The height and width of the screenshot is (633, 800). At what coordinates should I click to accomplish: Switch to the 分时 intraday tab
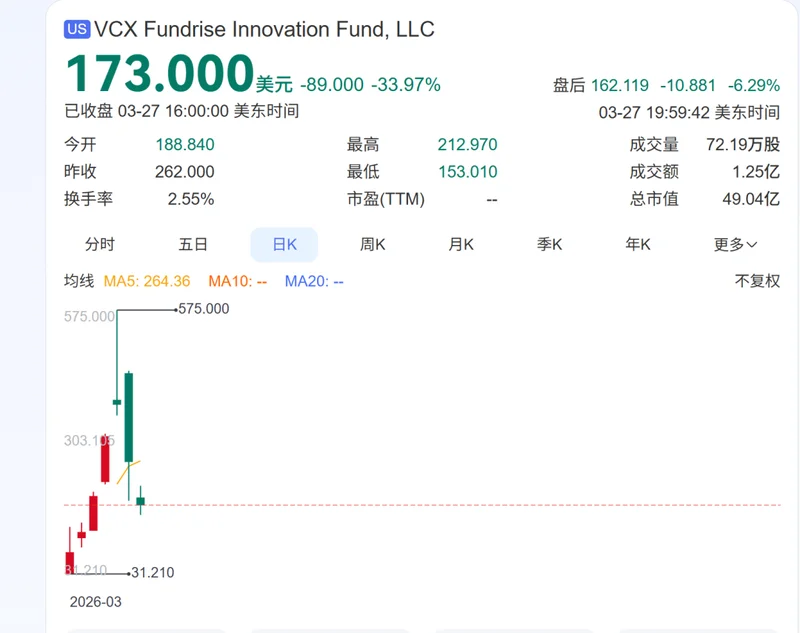pyautogui.click(x=100, y=244)
